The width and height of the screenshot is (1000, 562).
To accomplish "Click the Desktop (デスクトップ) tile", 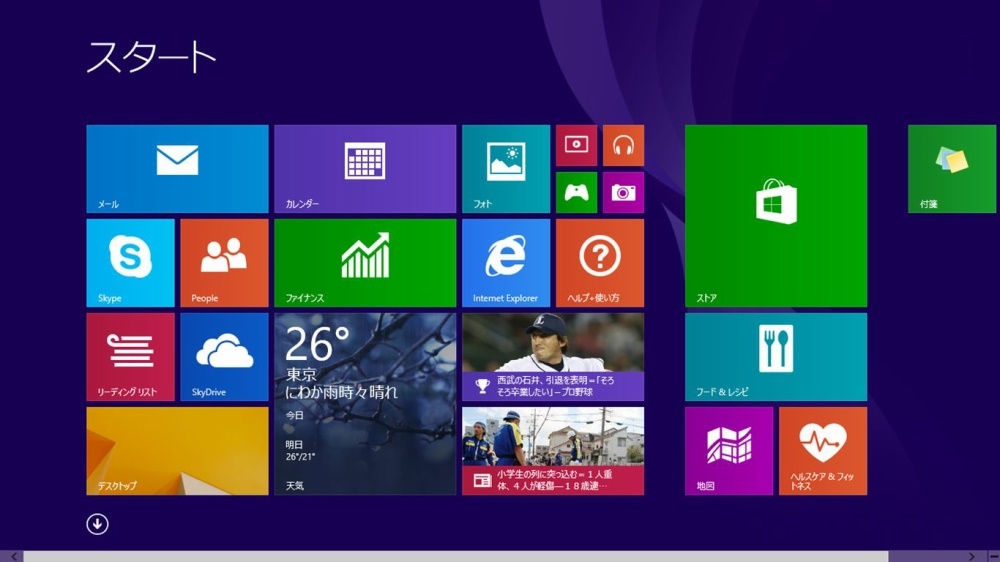I will coord(177,450).
